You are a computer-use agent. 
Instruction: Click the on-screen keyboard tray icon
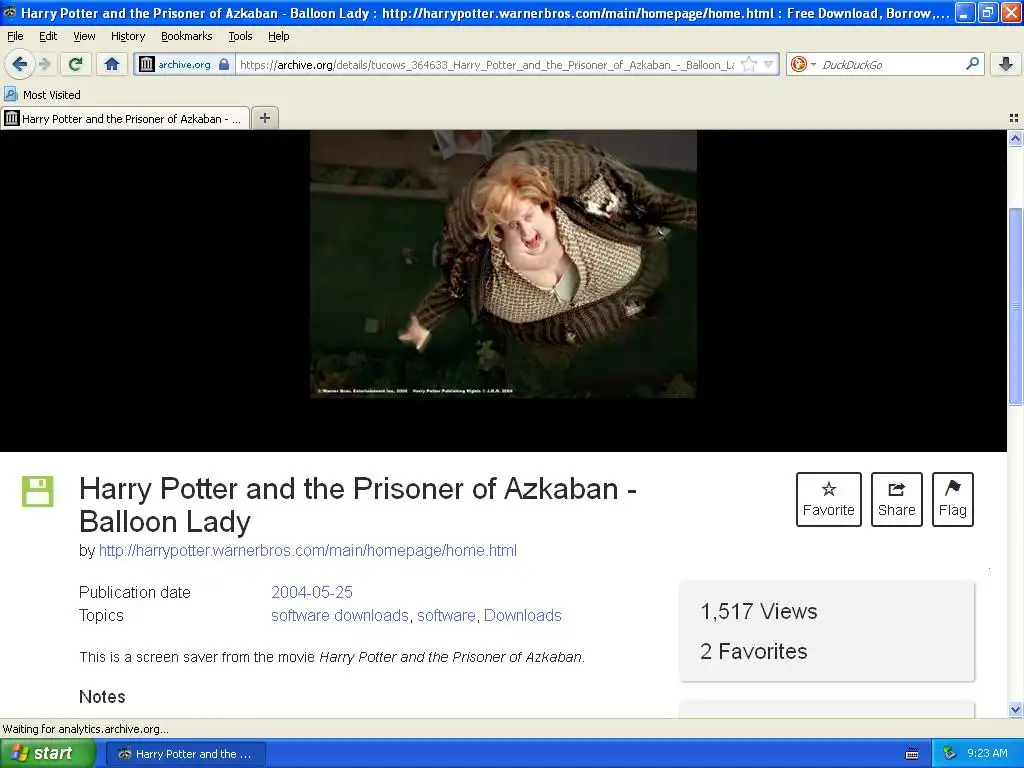[x=912, y=754]
